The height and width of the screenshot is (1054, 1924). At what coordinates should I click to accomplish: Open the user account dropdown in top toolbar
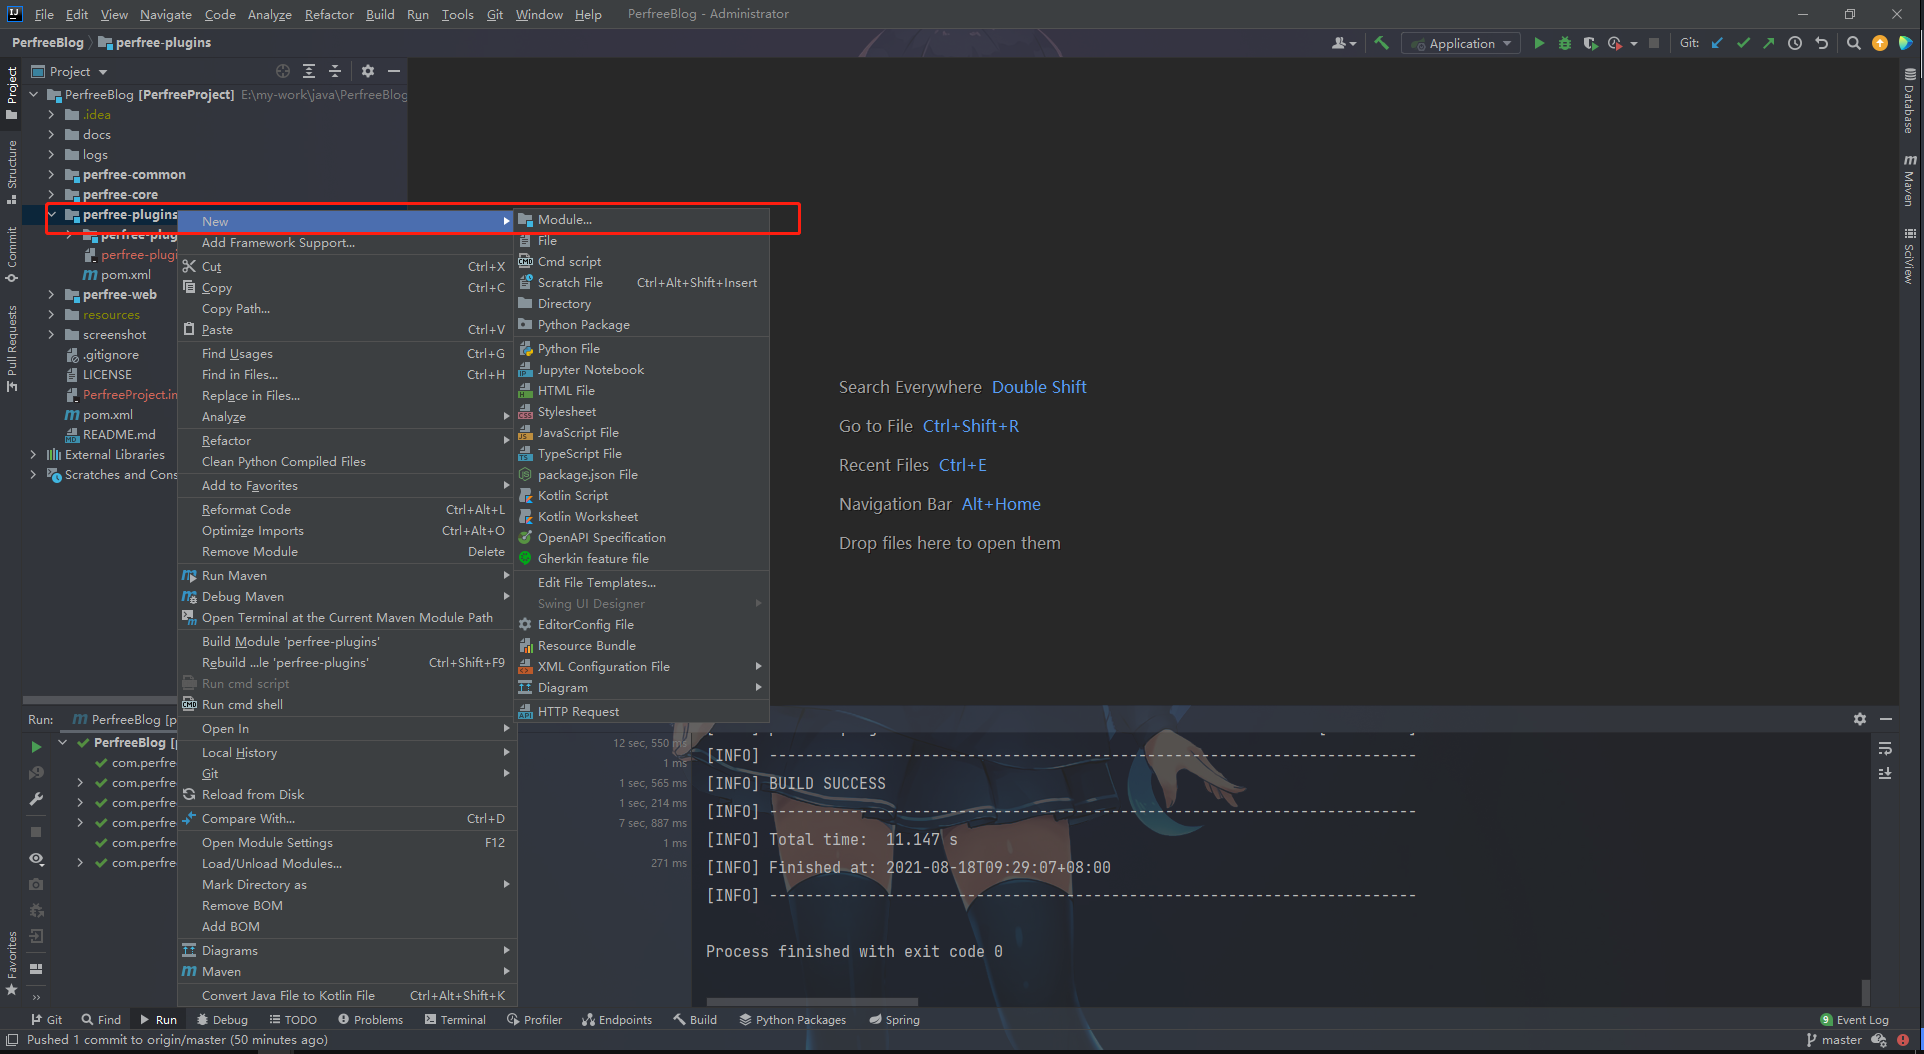coord(1344,43)
